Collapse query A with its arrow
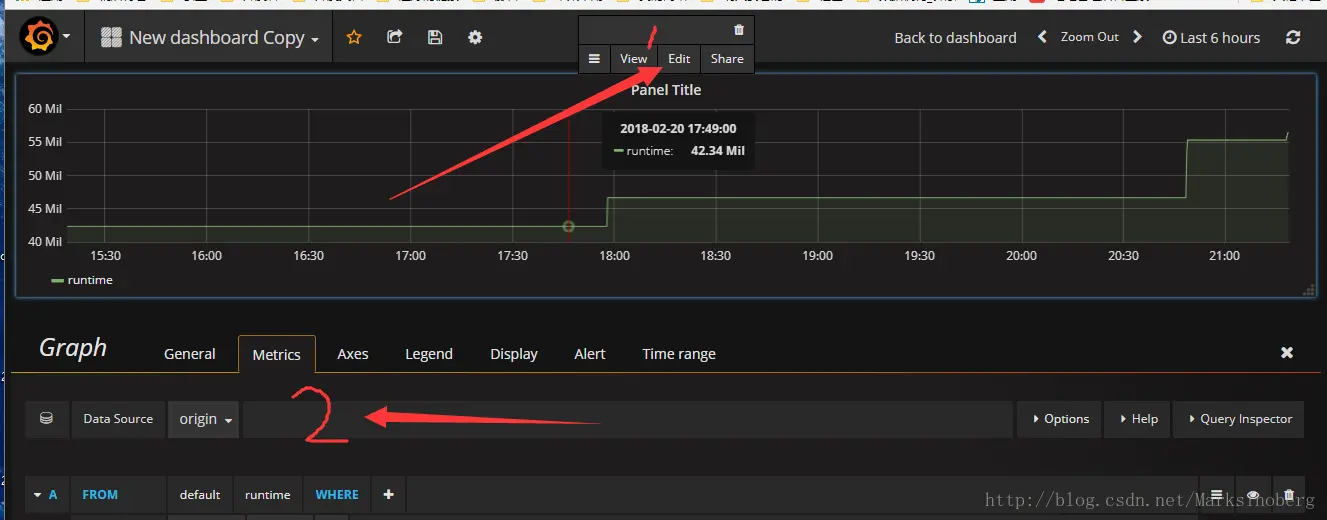This screenshot has height=520, width=1327. point(38,495)
